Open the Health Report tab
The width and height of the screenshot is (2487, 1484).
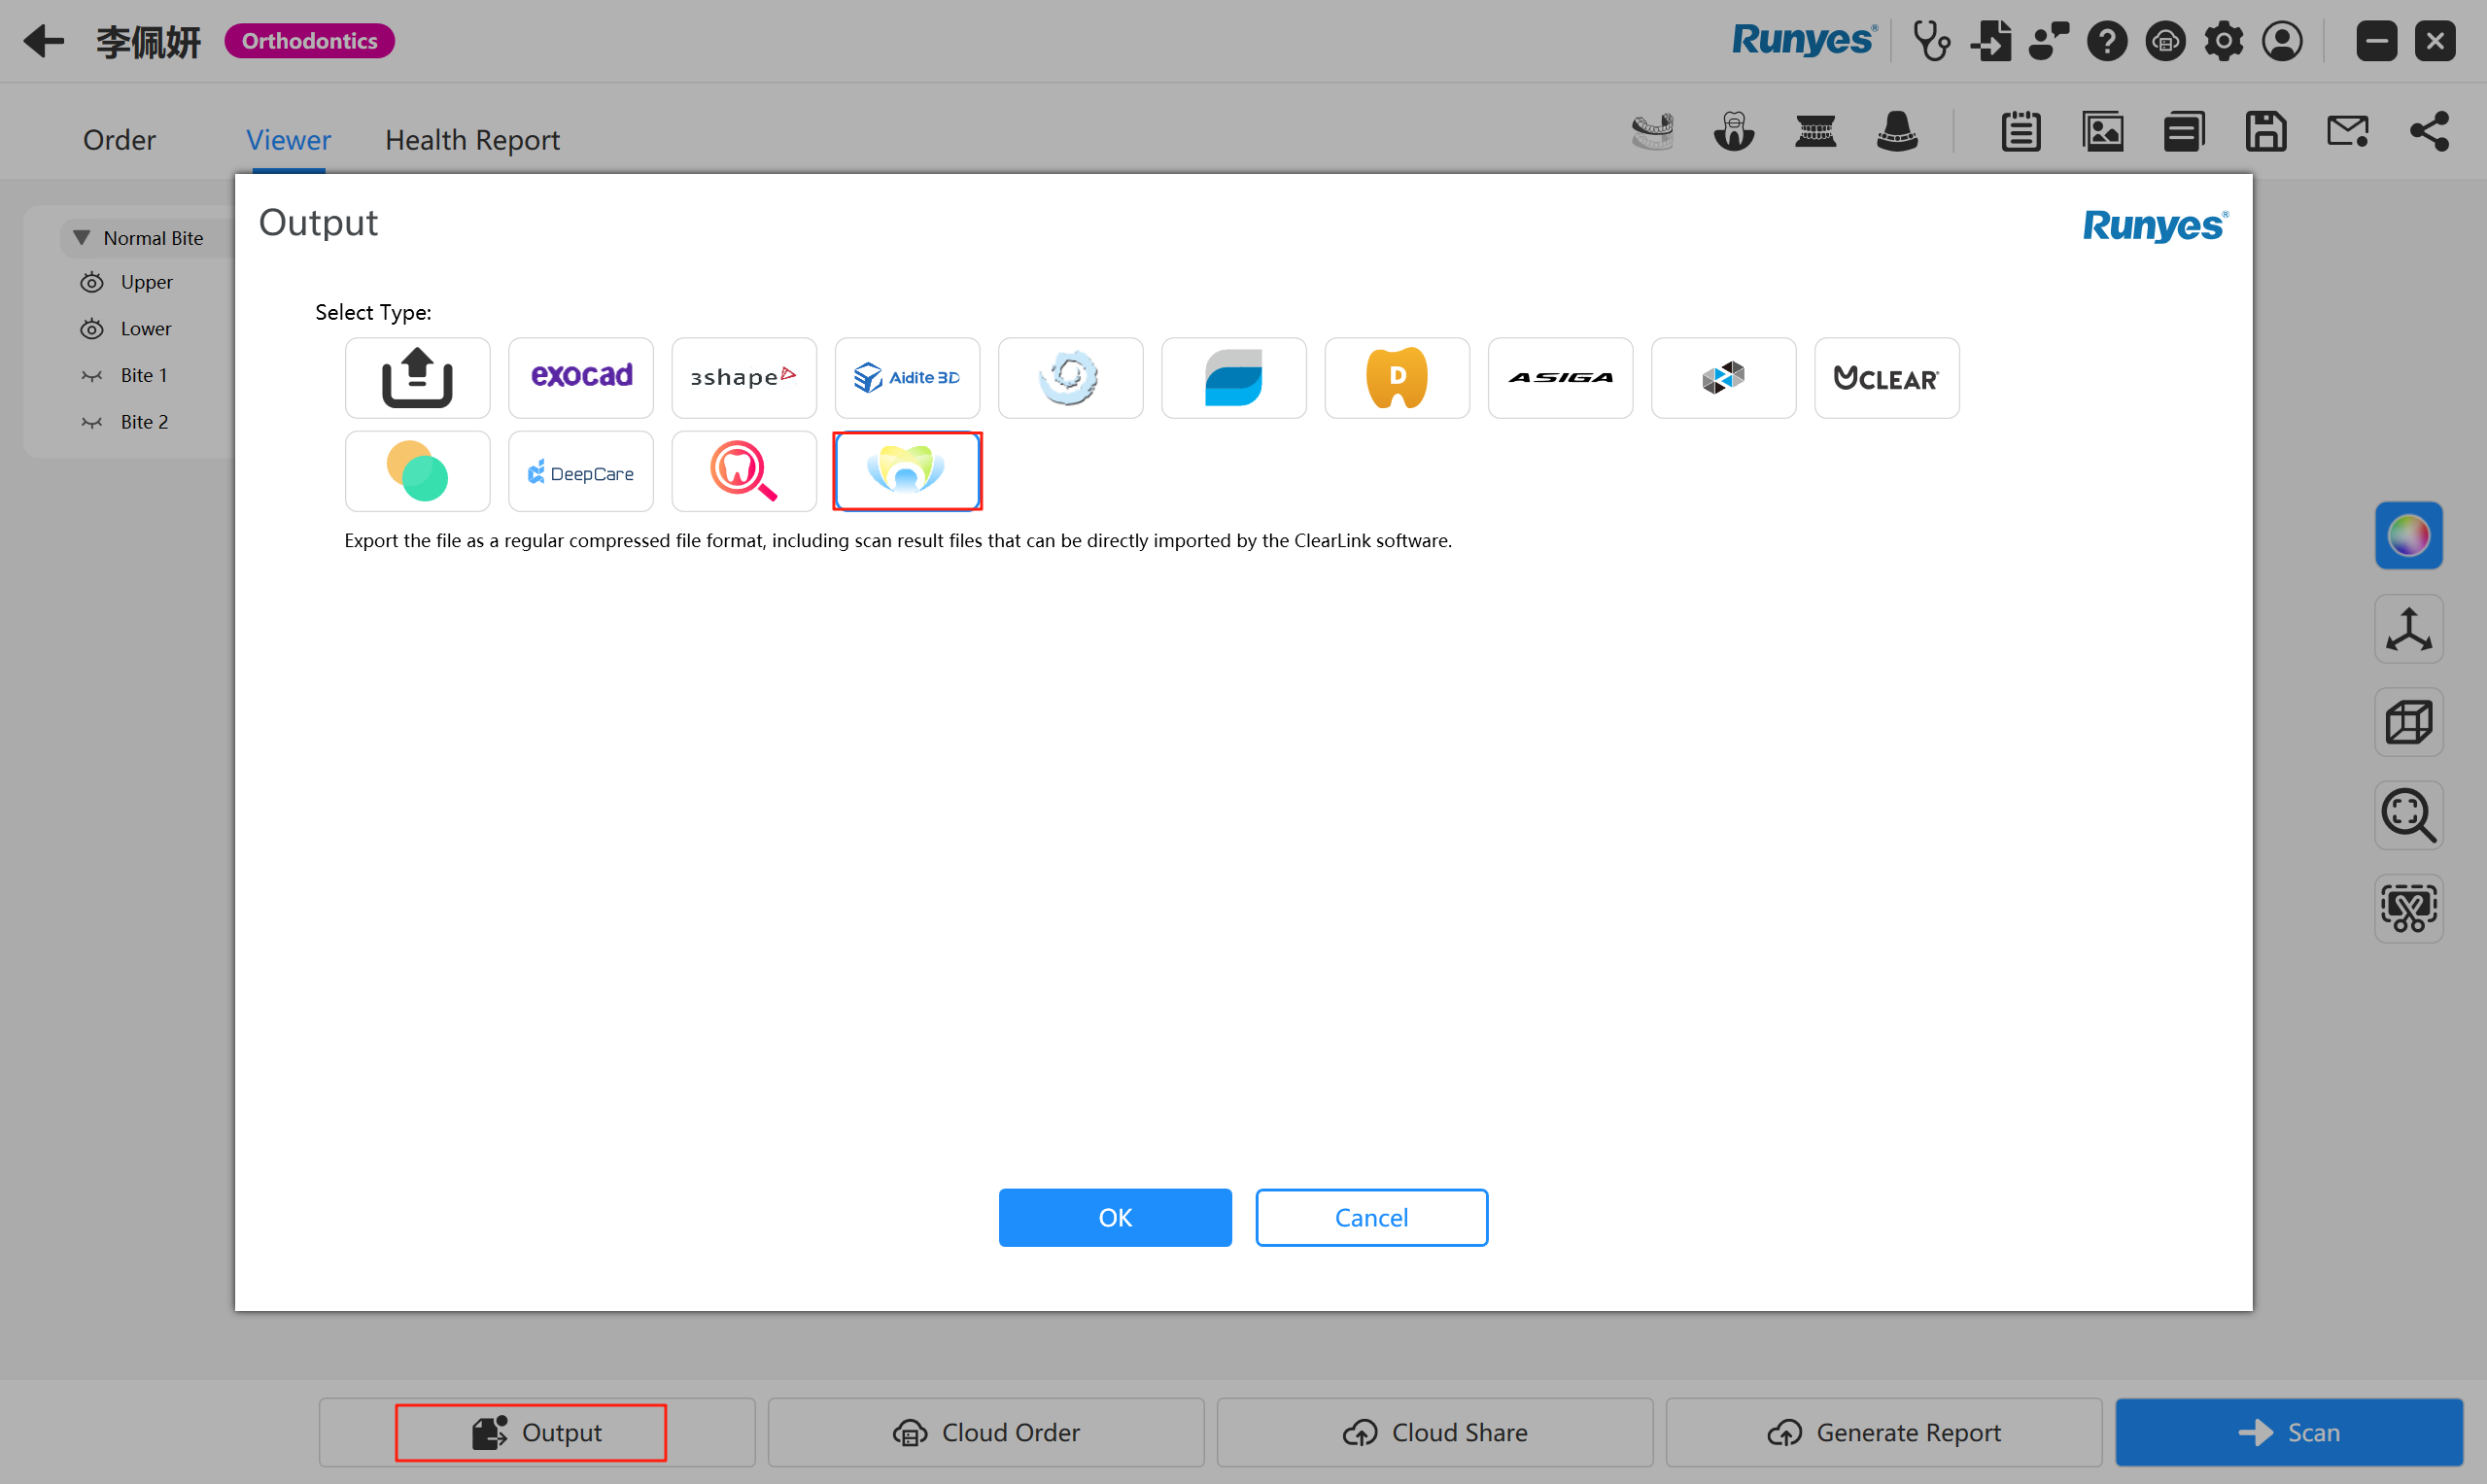[x=472, y=140]
